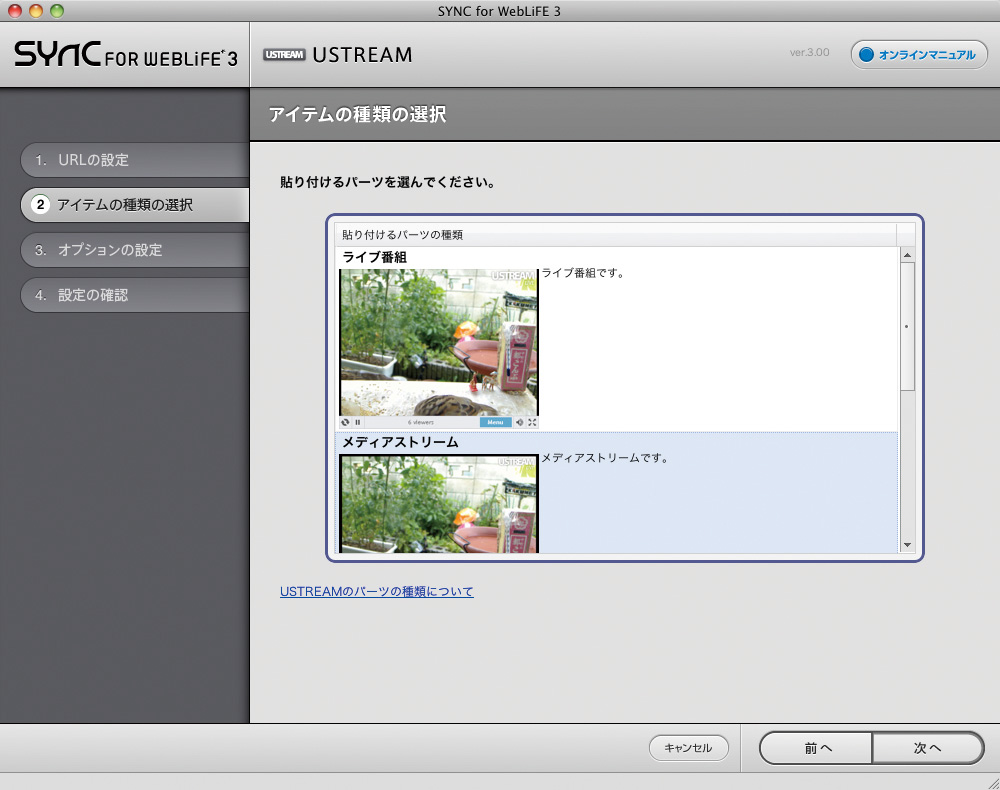Screen dimensions: 1000x790
Task: Click the キャンセル button
Action: pyautogui.click(x=689, y=748)
